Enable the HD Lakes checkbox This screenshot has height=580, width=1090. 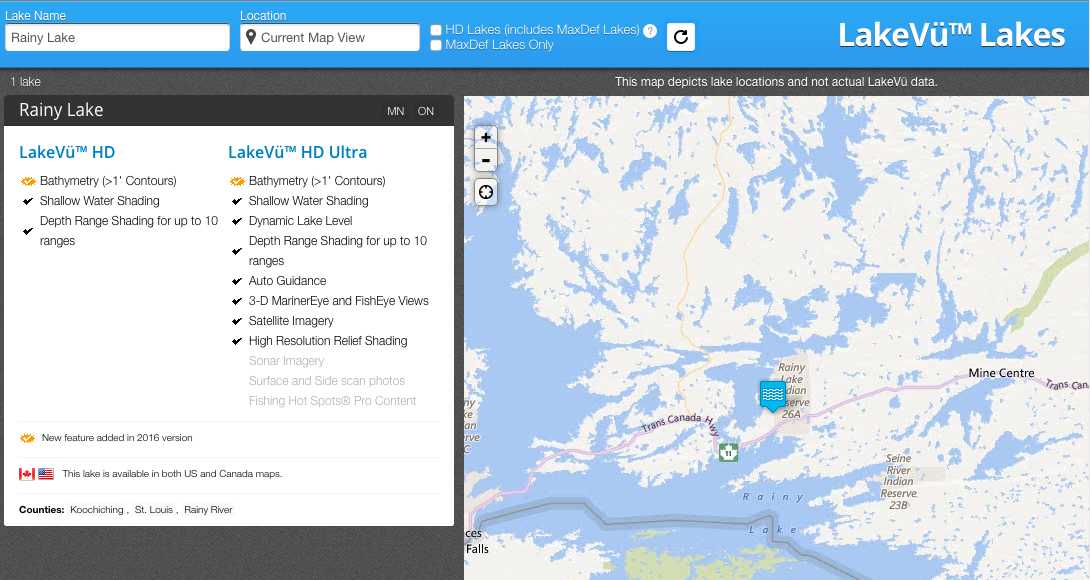tap(436, 30)
